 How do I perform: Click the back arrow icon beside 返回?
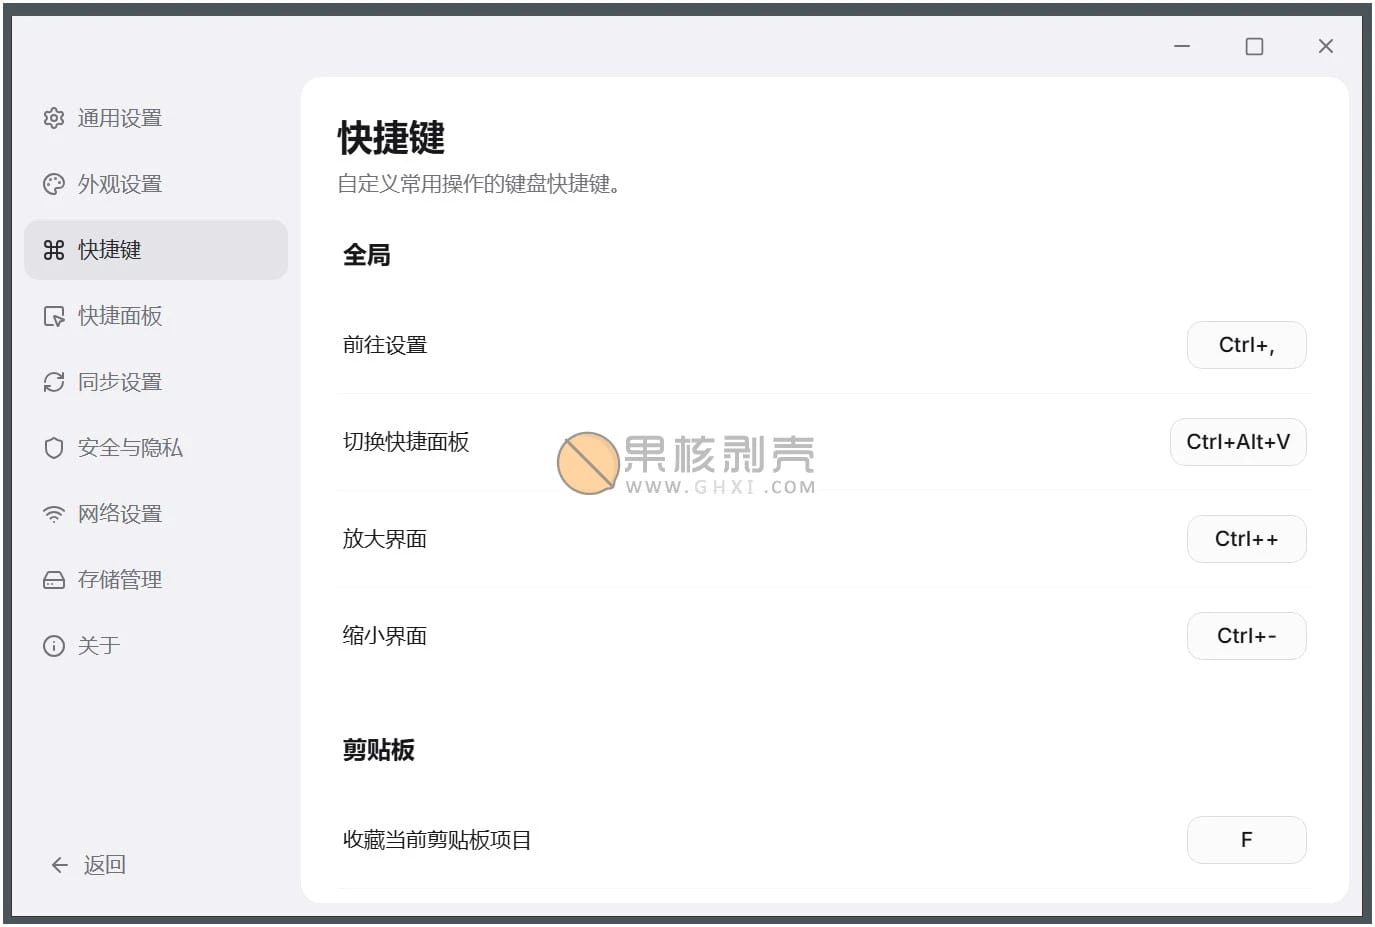pyautogui.click(x=60, y=865)
